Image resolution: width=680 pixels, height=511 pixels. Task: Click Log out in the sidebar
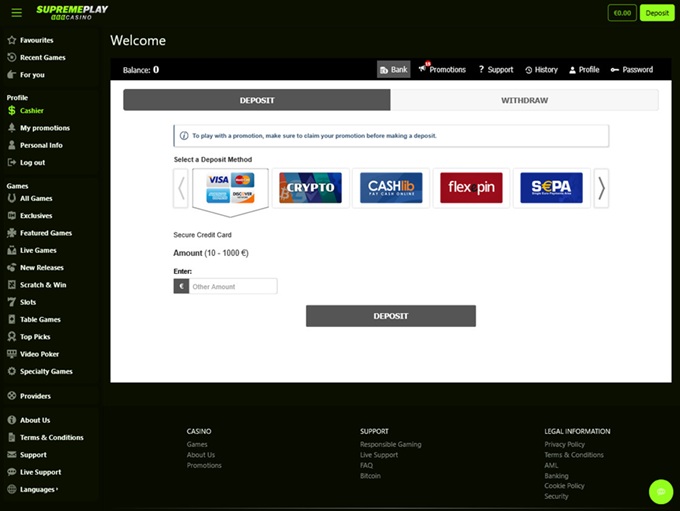tap(32, 162)
